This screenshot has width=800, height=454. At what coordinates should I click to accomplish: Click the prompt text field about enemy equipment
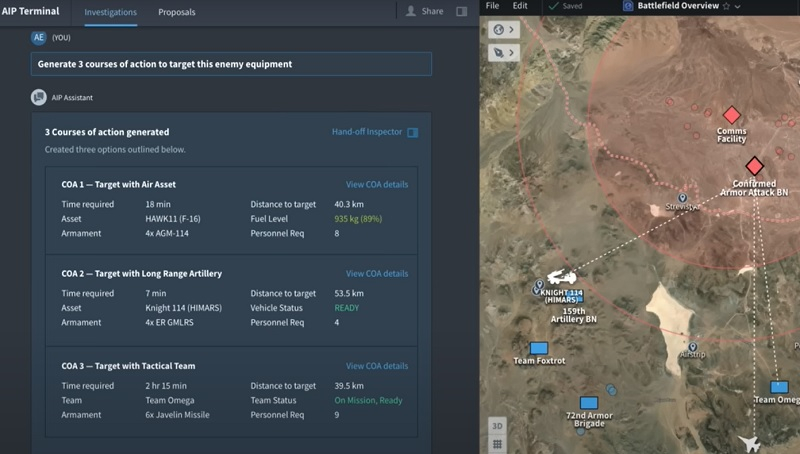point(231,64)
